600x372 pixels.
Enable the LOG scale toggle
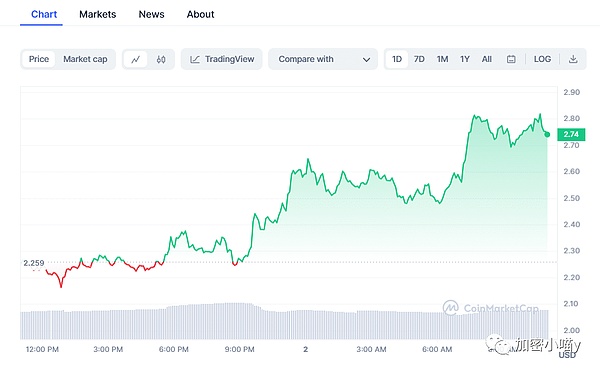(x=542, y=59)
